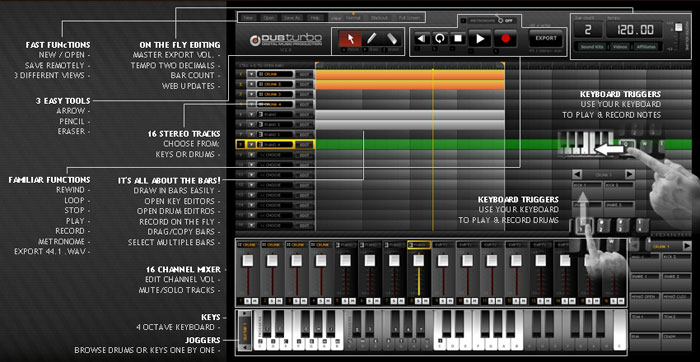Click the green bar on Piano 4 track

pyautogui.click(x=504, y=145)
